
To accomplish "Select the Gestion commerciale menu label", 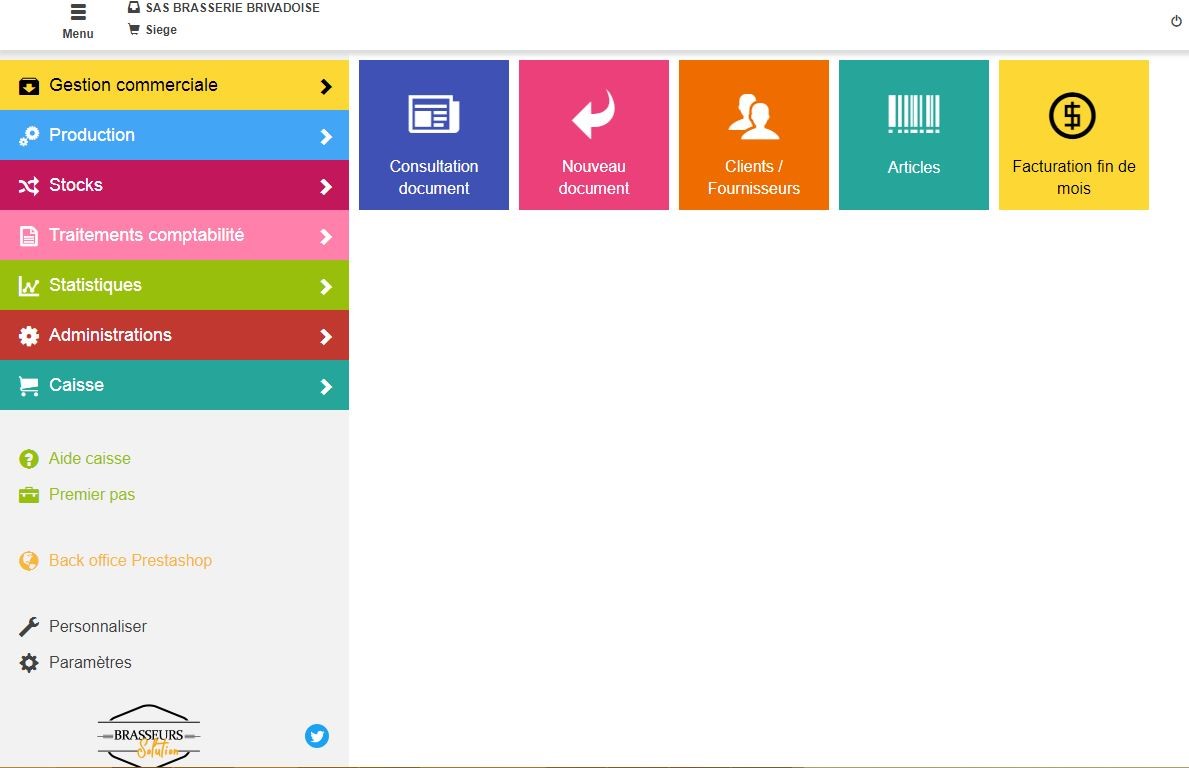I will [x=133, y=85].
